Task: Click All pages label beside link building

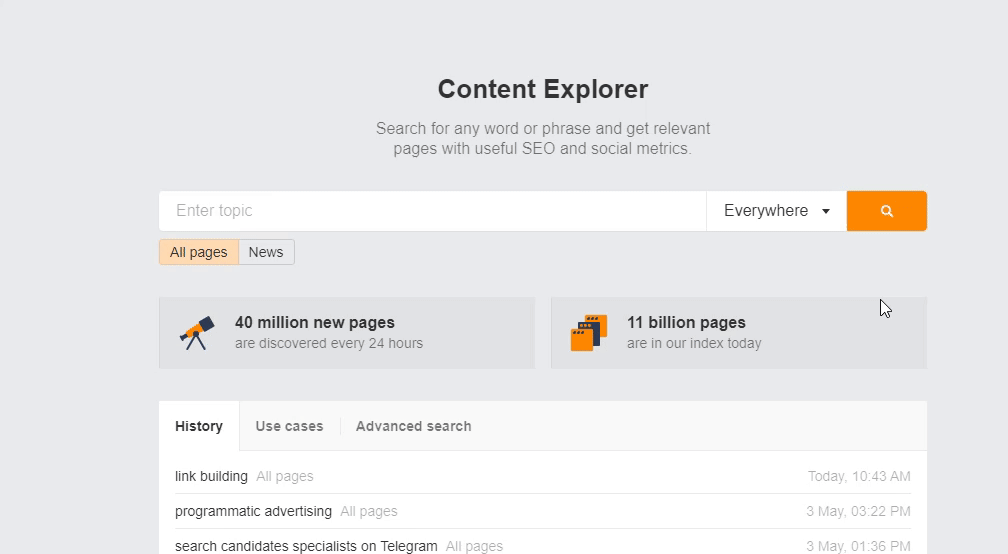Action: (285, 476)
